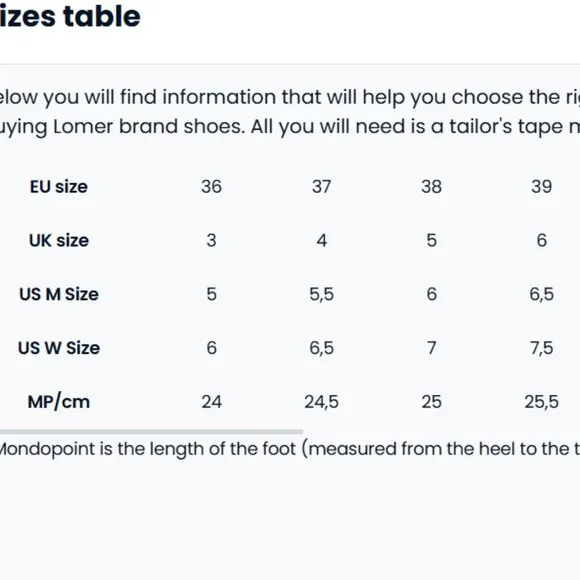
Task: Click EU size 36 cell
Action: (x=212, y=186)
